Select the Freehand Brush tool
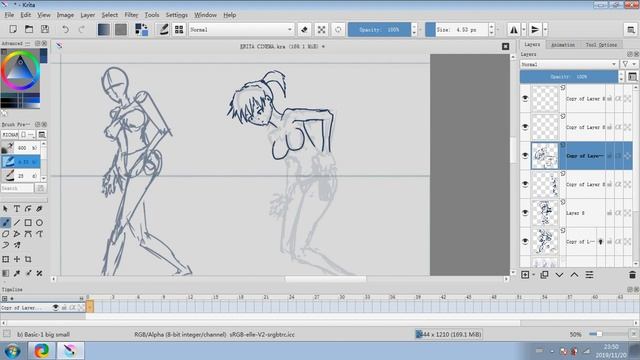 point(5,223)
